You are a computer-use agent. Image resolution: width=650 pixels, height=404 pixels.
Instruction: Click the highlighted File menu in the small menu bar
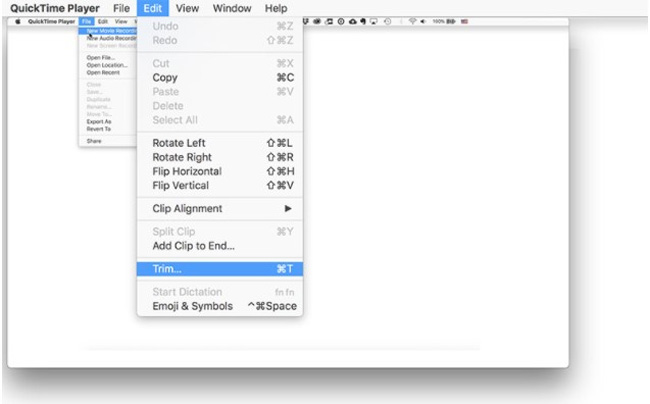coord(86,22)
